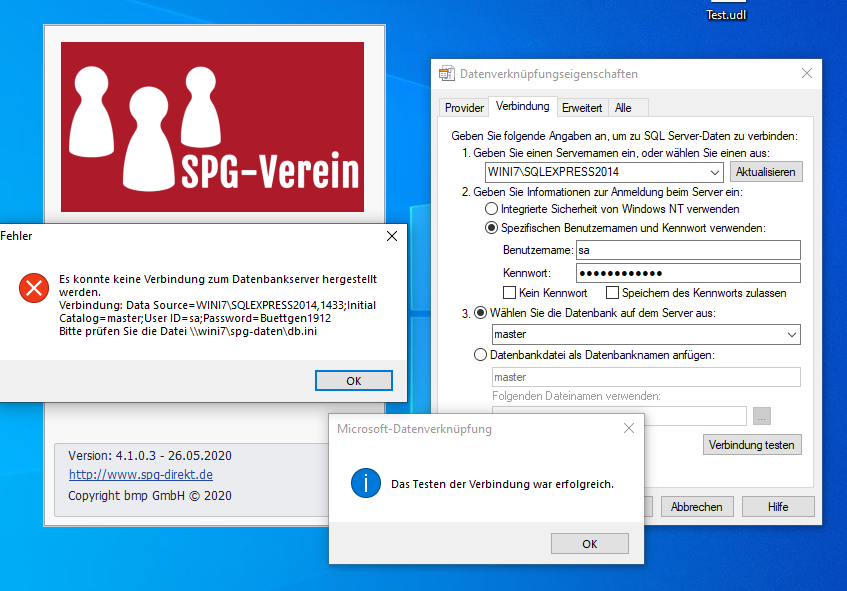Click the blue info icon in Microsoft-Datenverknüpfung

click(366, 483)
